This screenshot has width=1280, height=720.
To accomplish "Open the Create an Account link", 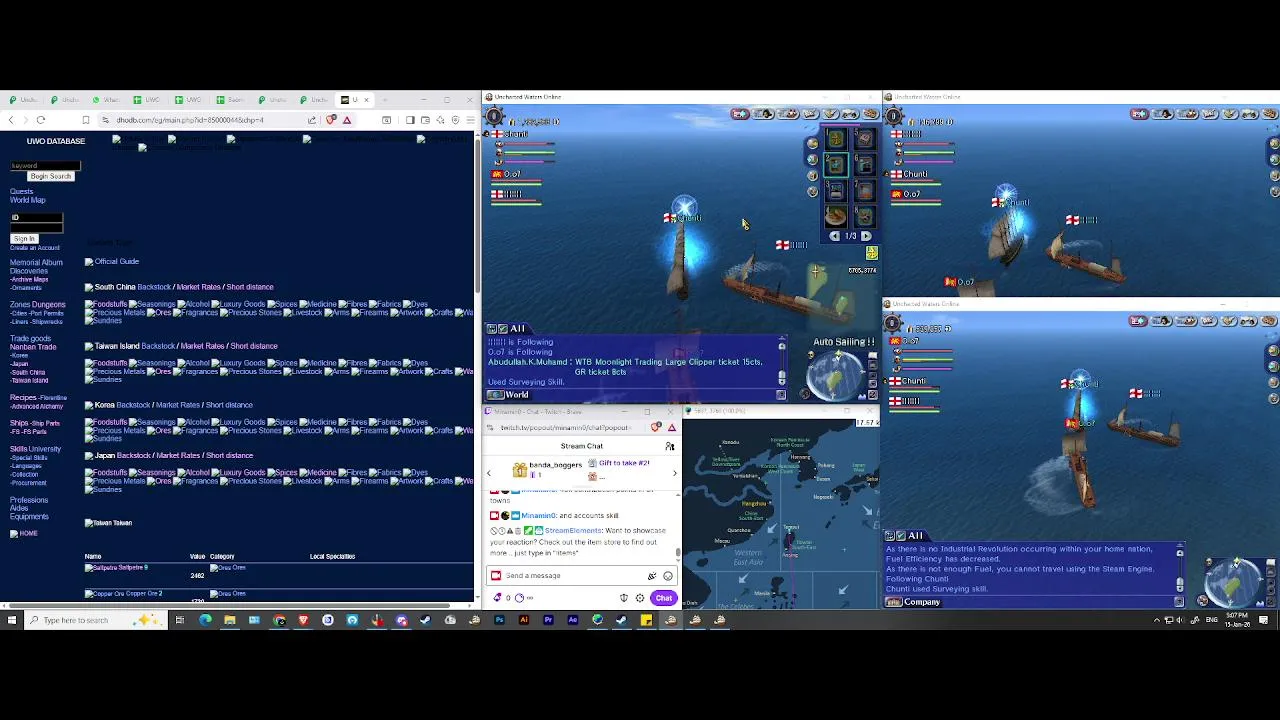I will (34, 248).
